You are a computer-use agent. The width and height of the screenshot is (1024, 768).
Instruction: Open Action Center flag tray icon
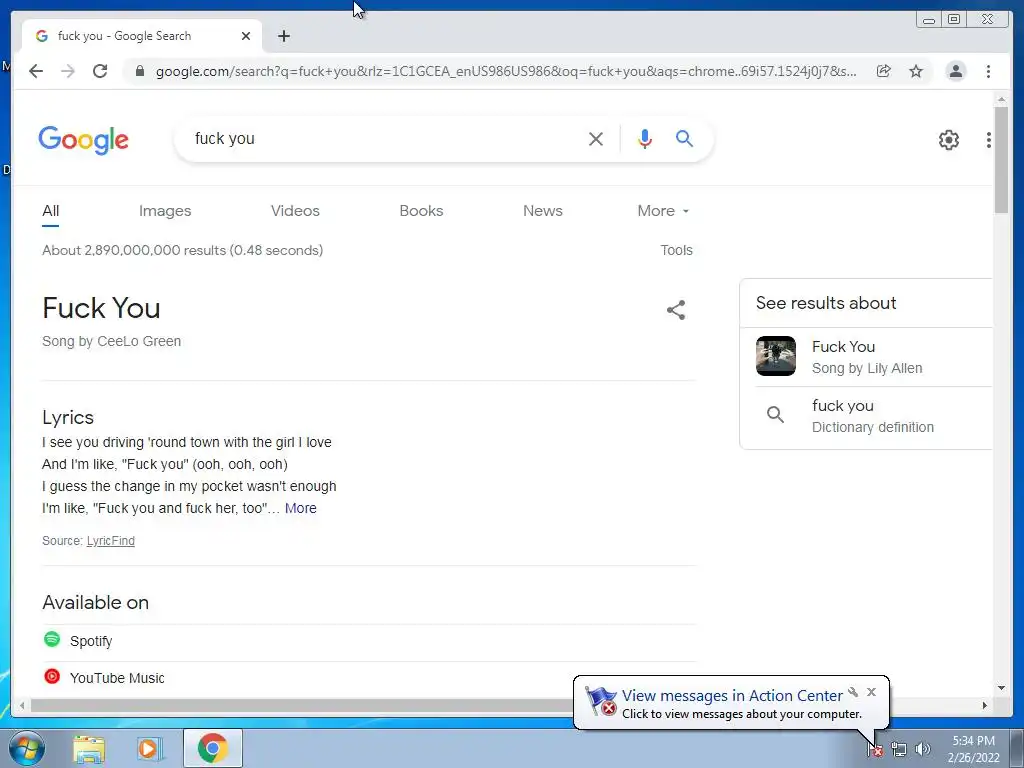pyautogui.click(x=874, y=749)
